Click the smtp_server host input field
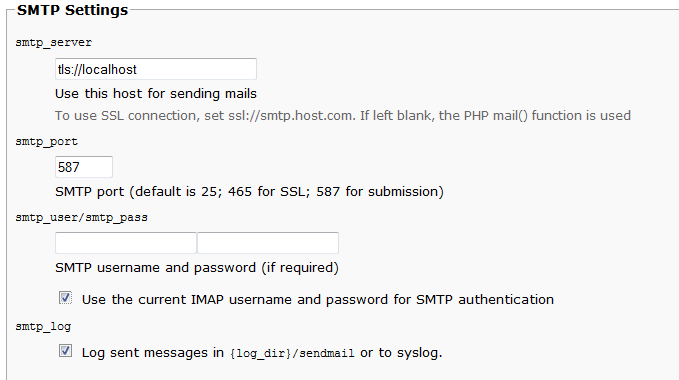The image size is (679, 380). [x=156, y=69]
